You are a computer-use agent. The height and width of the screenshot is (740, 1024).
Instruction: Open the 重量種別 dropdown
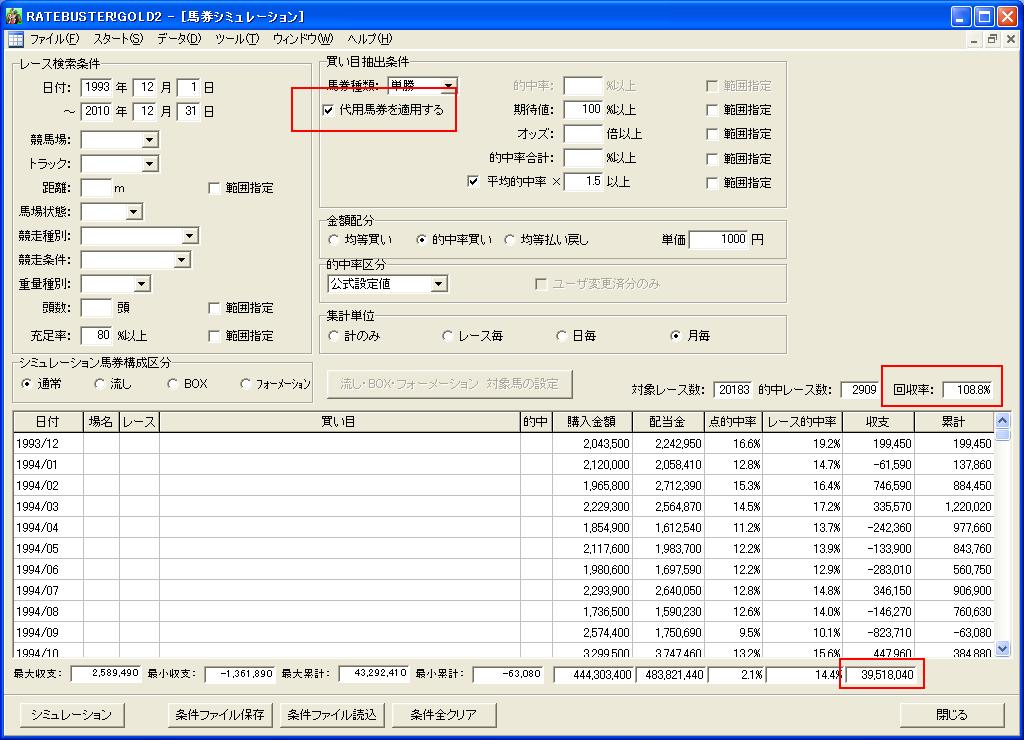point(142,284)
